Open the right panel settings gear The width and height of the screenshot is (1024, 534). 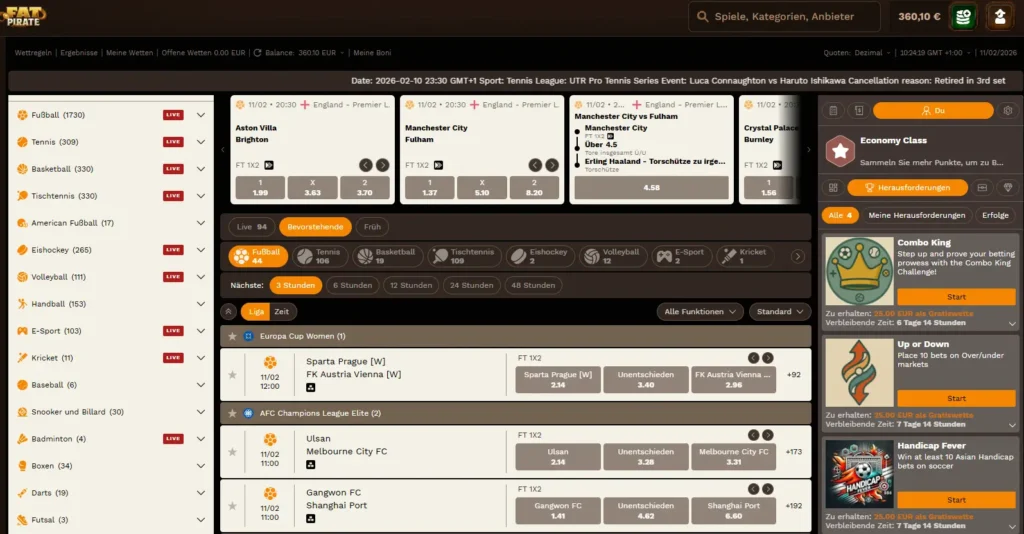click(x=1008, y=111)
